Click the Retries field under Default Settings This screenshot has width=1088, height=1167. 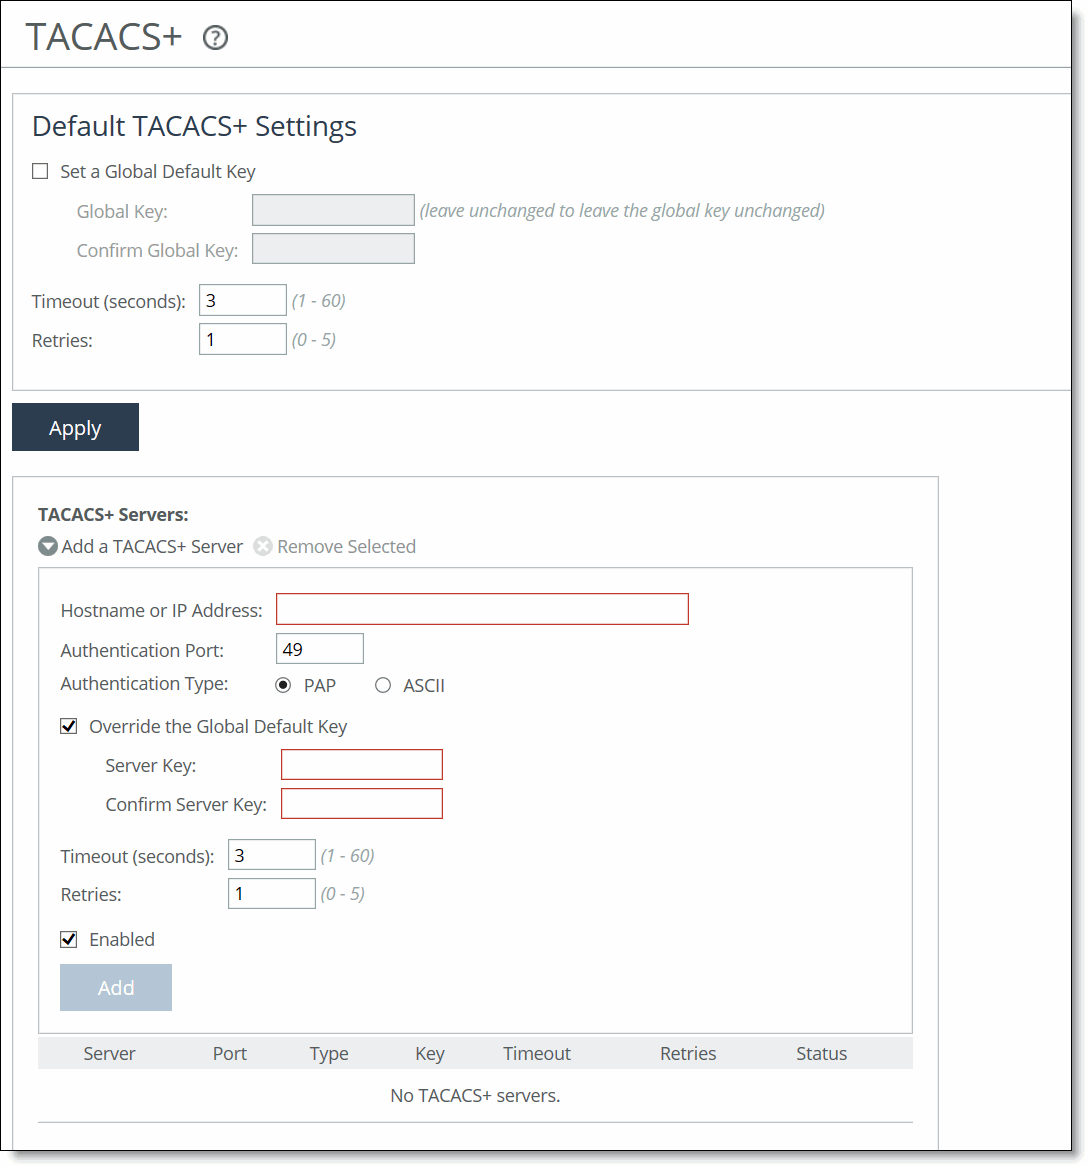click(x=242, y=338)
